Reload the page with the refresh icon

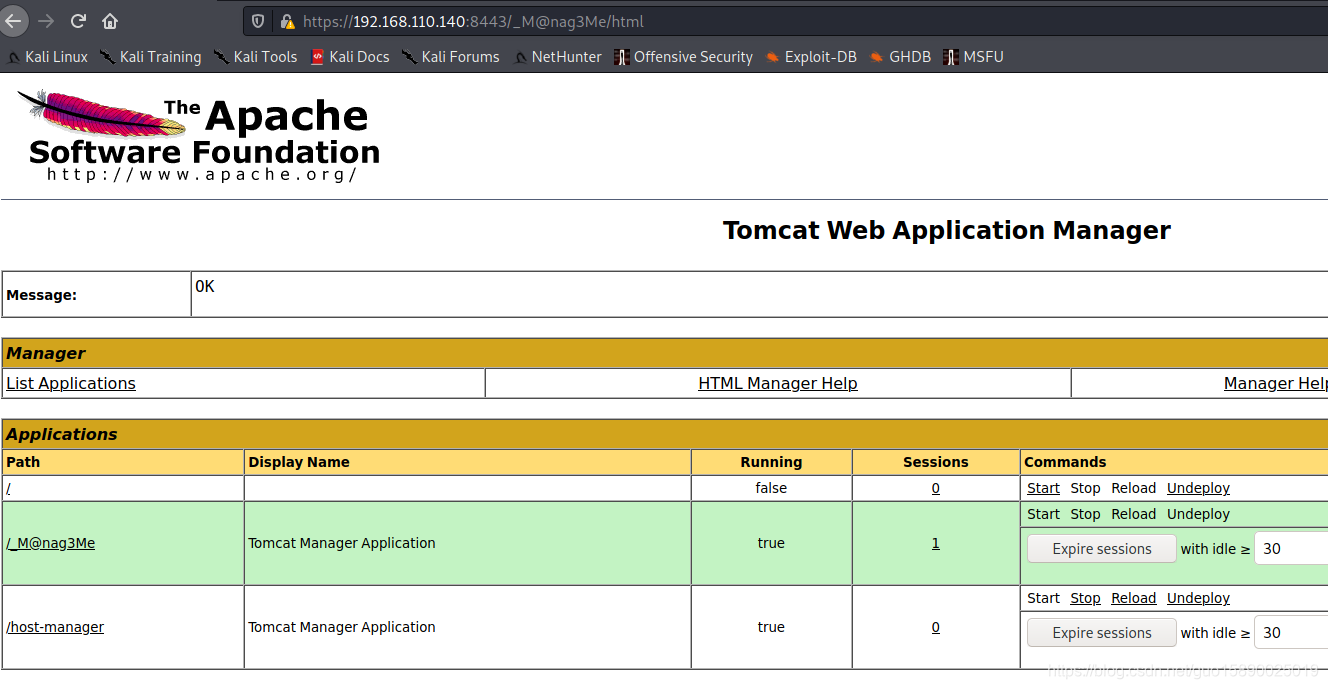[78, 21]
